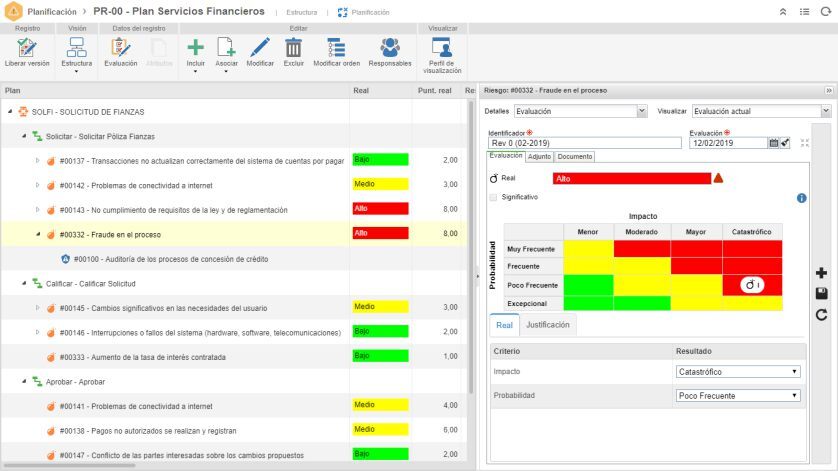The image size is (838, 471).
Task: Open the Impacto dropdown
Action: tap(738, 372)
